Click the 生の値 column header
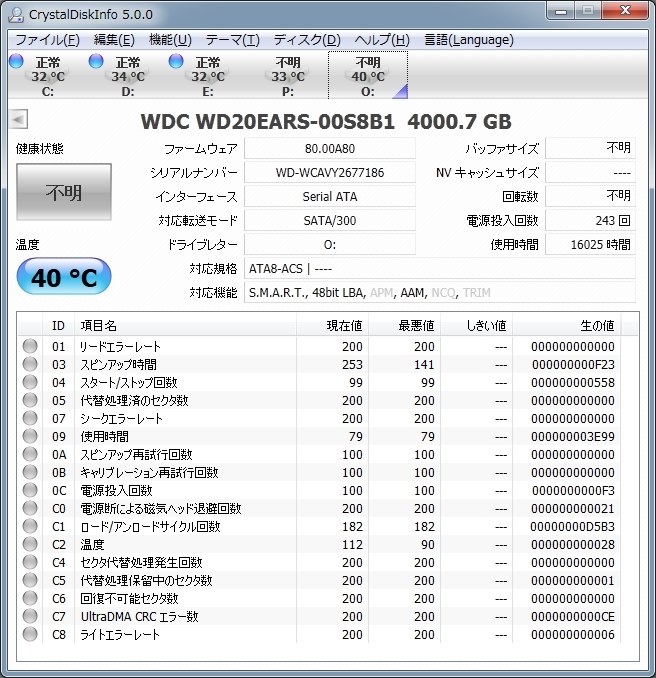Image resolution: width=656 pixels, height=678 pixels. pos(566,325)
